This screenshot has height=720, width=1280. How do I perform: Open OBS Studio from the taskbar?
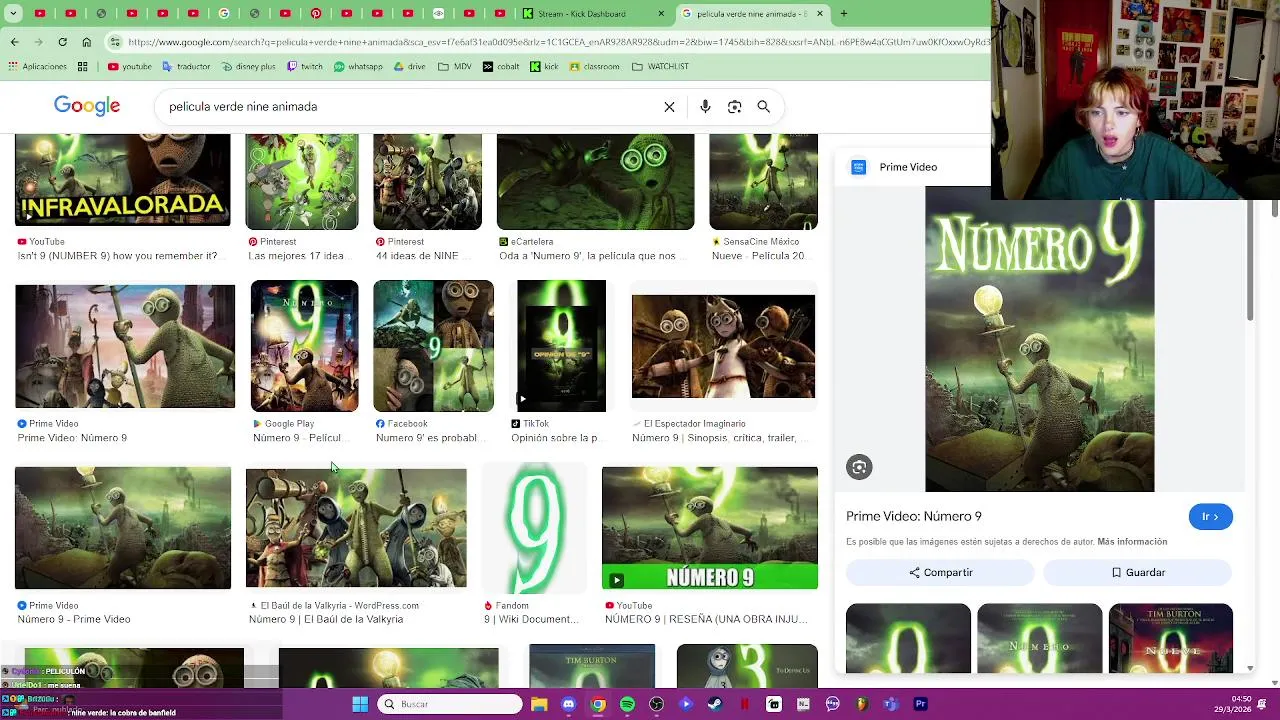tap(656, 704)
